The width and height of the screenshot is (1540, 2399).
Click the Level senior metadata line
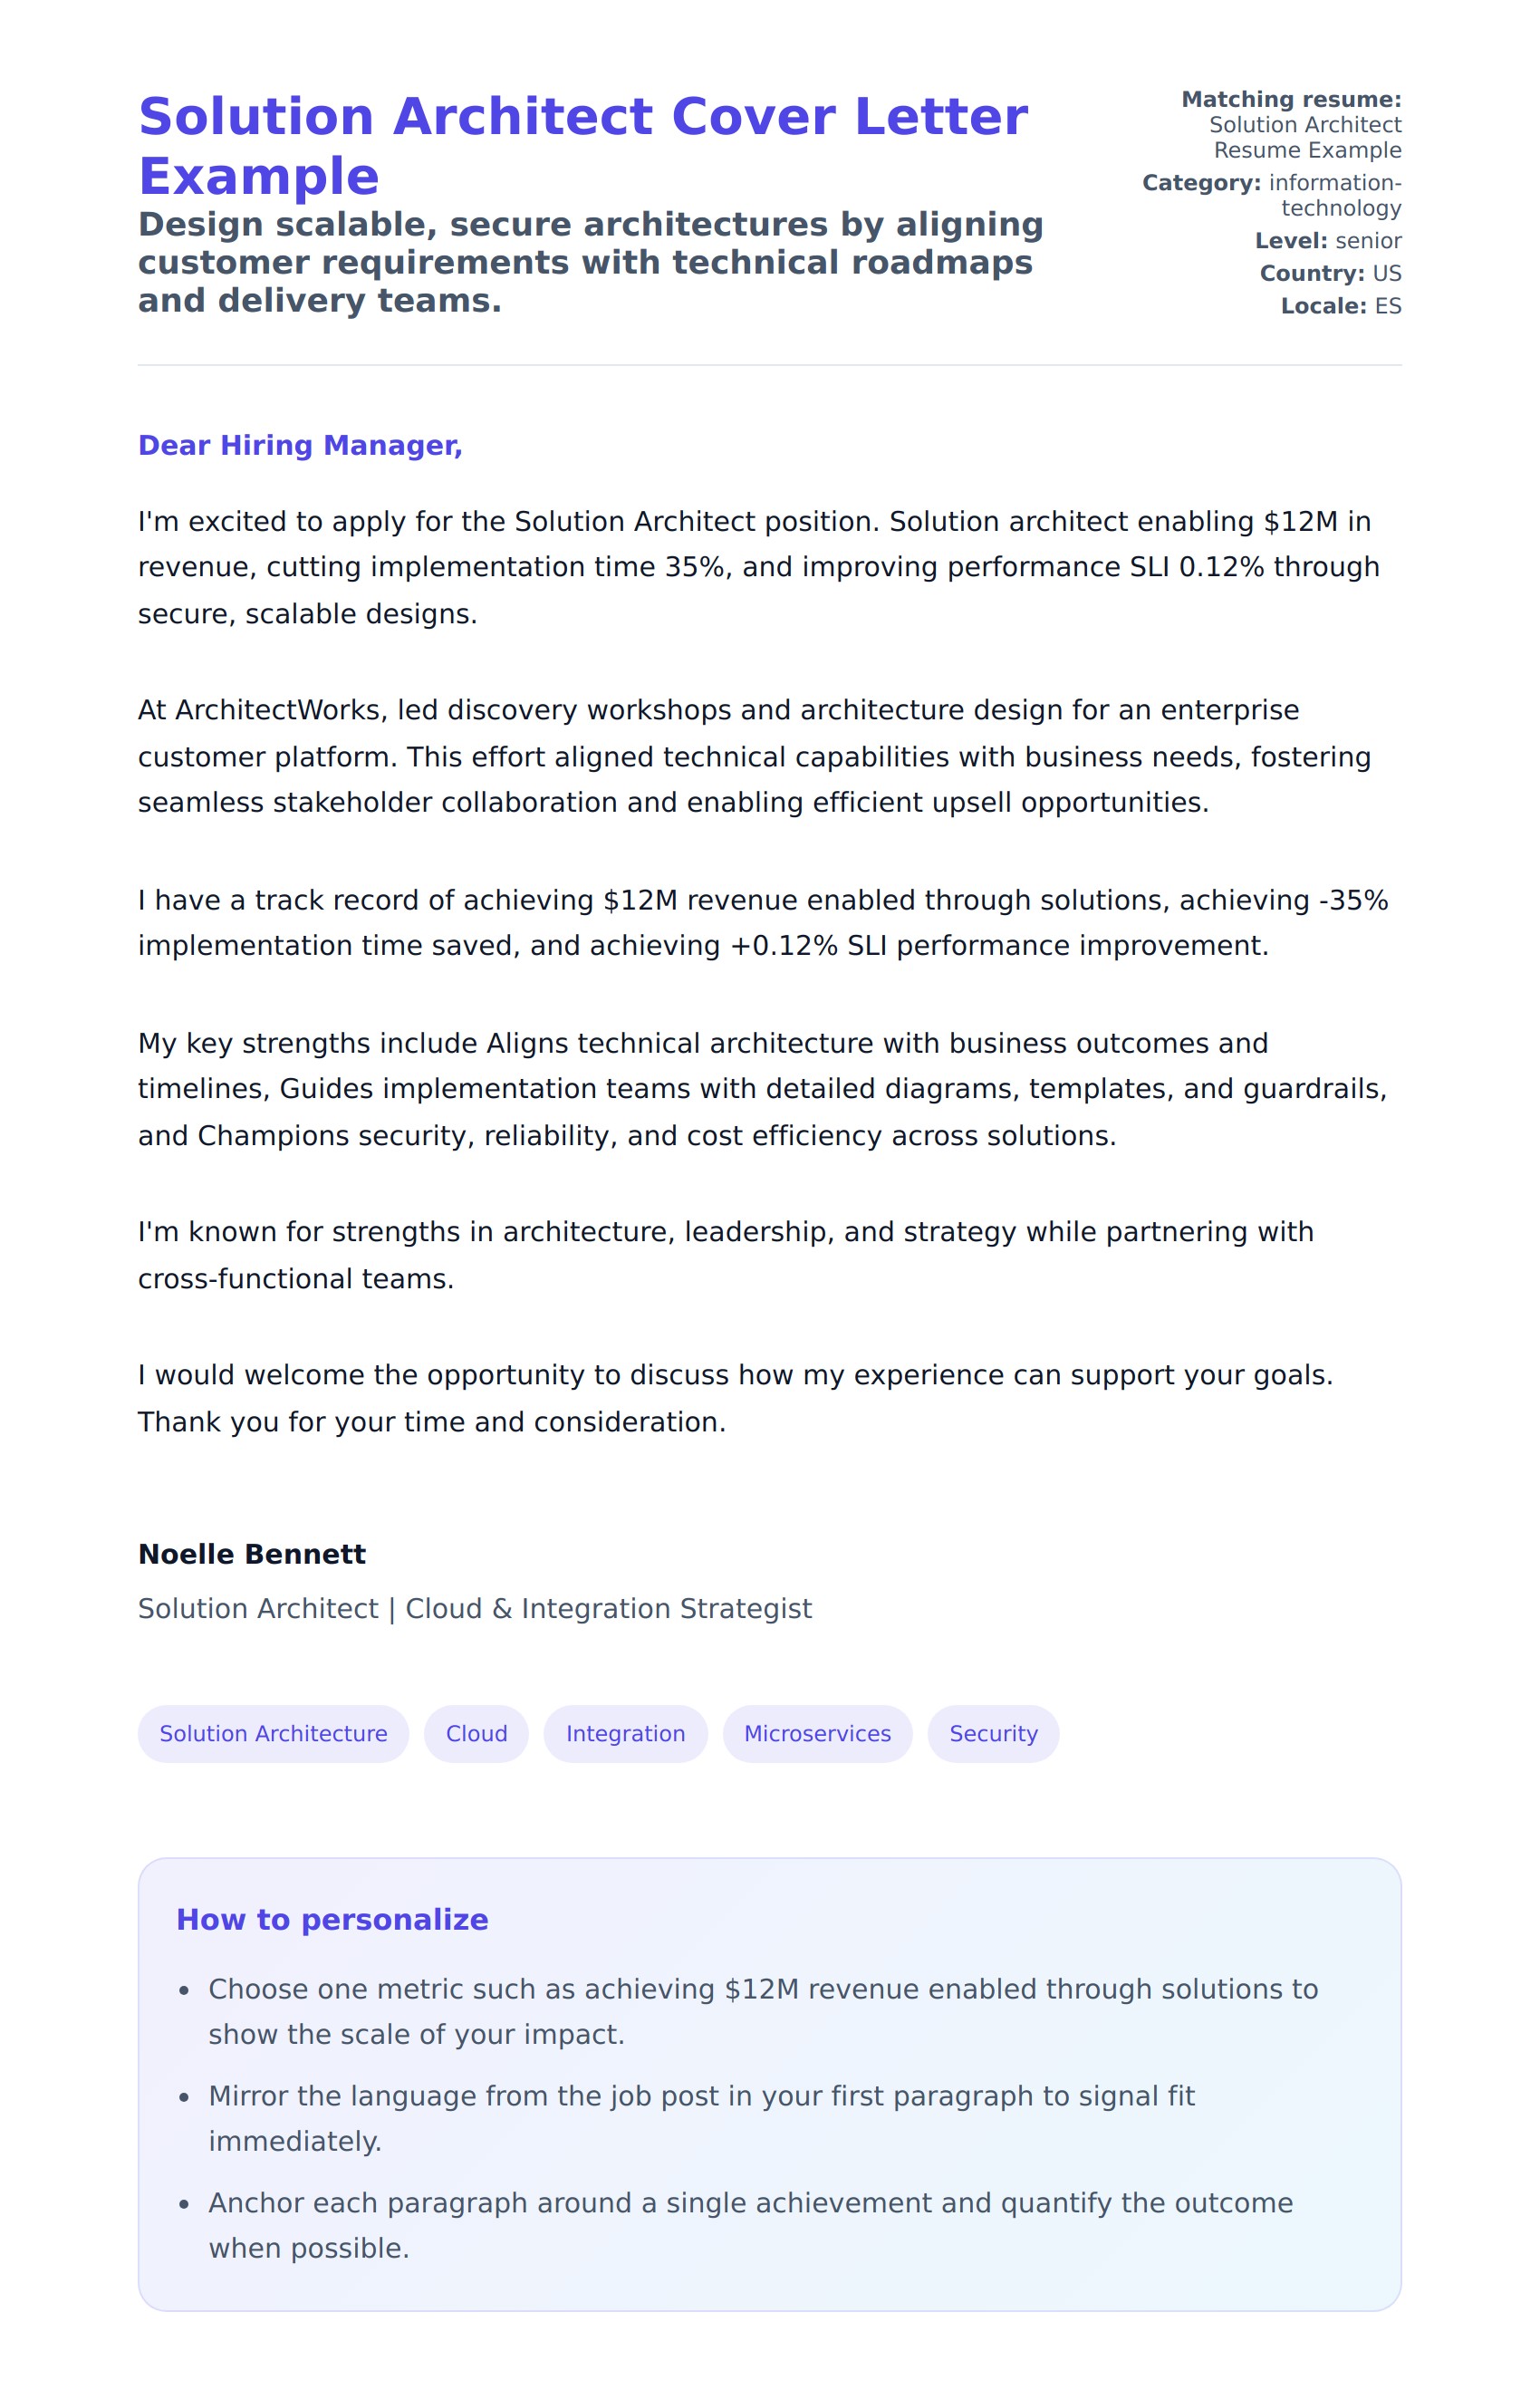coord(1328,241)
